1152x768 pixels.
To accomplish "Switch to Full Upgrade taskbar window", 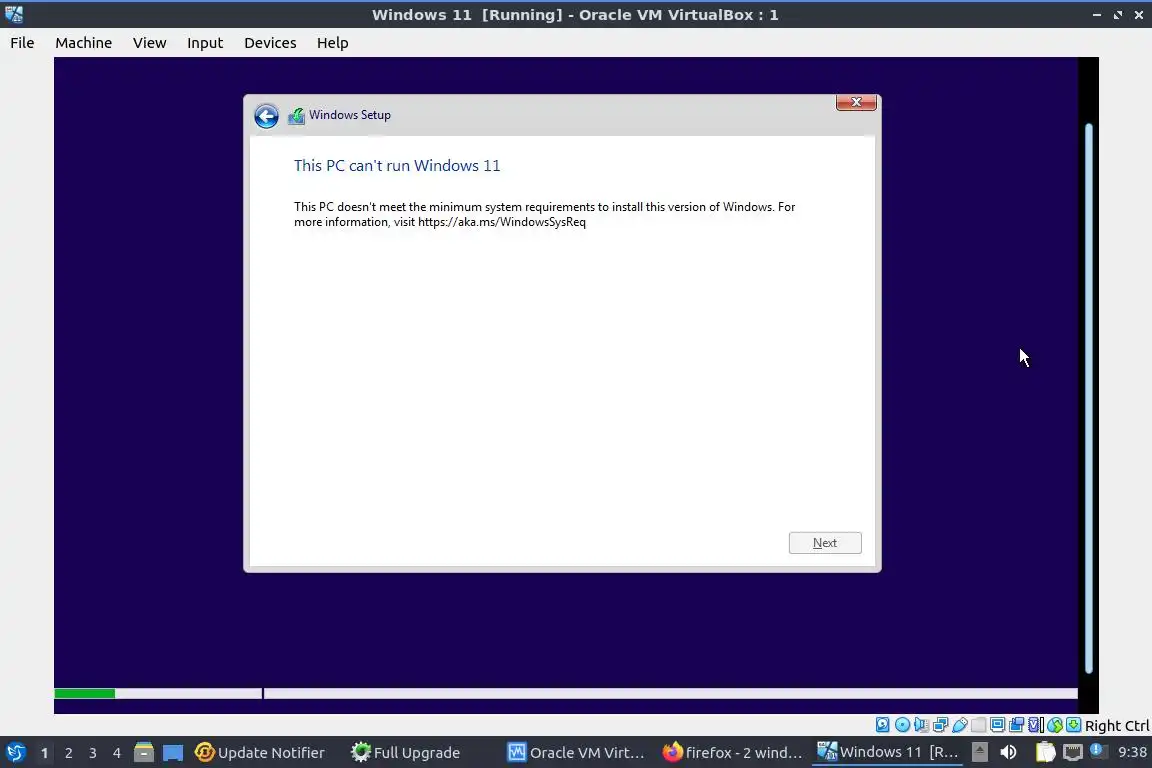I will 406,752.
